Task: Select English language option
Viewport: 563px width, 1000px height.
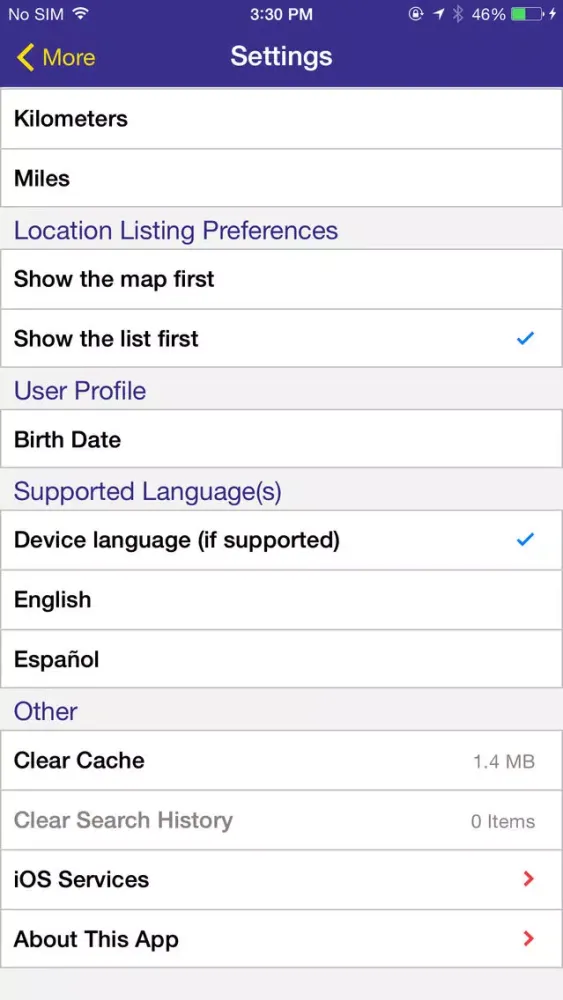Action: pyautogui.click(x=281, y=599)
